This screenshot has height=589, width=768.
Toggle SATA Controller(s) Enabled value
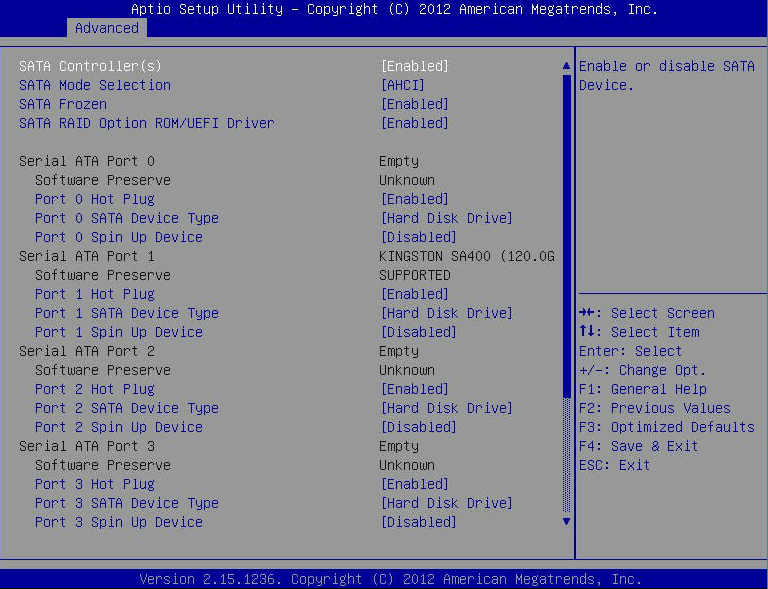pyautogui.click(x=415, y=66)
